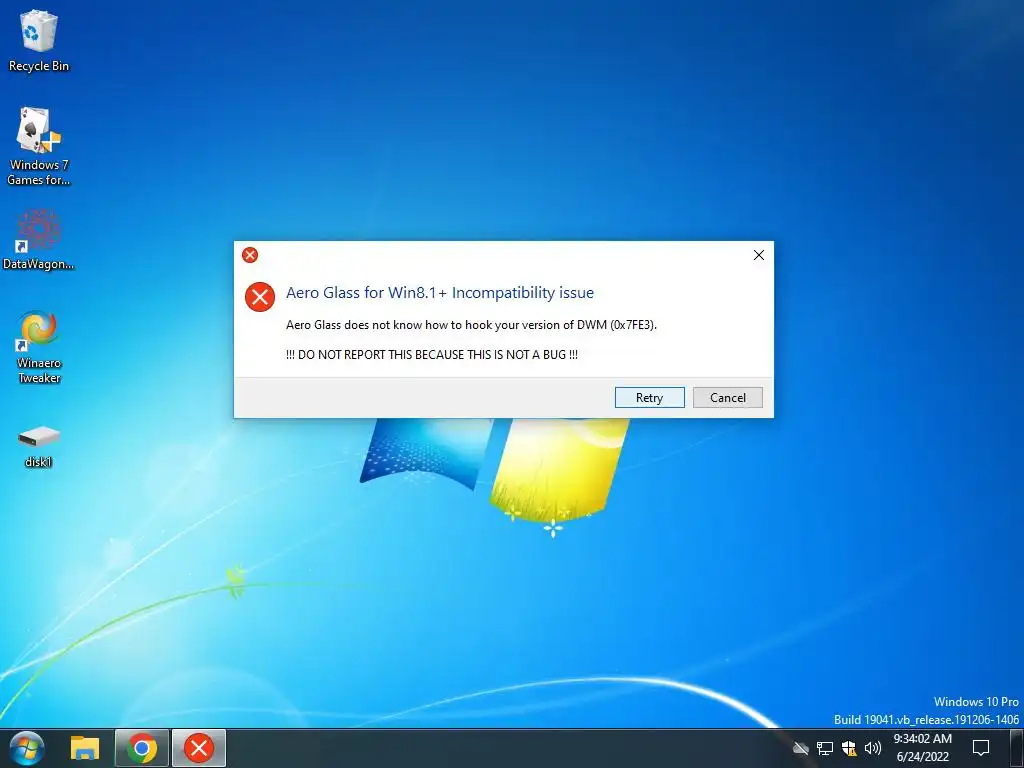Select the Windows 7 Games desktop icon

pyautogui.click(x=39, y=146)
